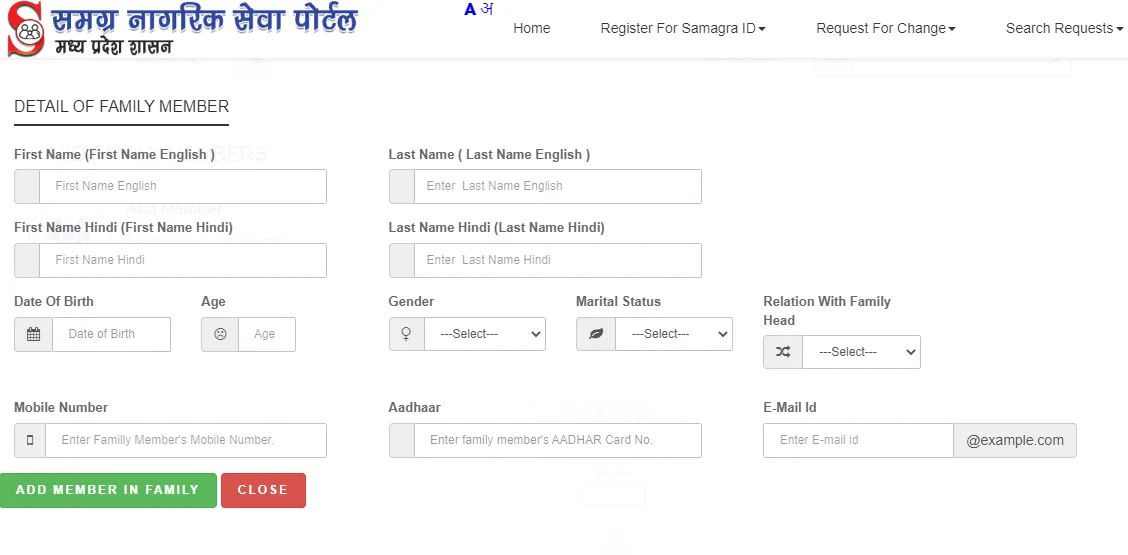Click the First Name Hindi label
This screenshot has height=555, width=1128.
(124, 227)
